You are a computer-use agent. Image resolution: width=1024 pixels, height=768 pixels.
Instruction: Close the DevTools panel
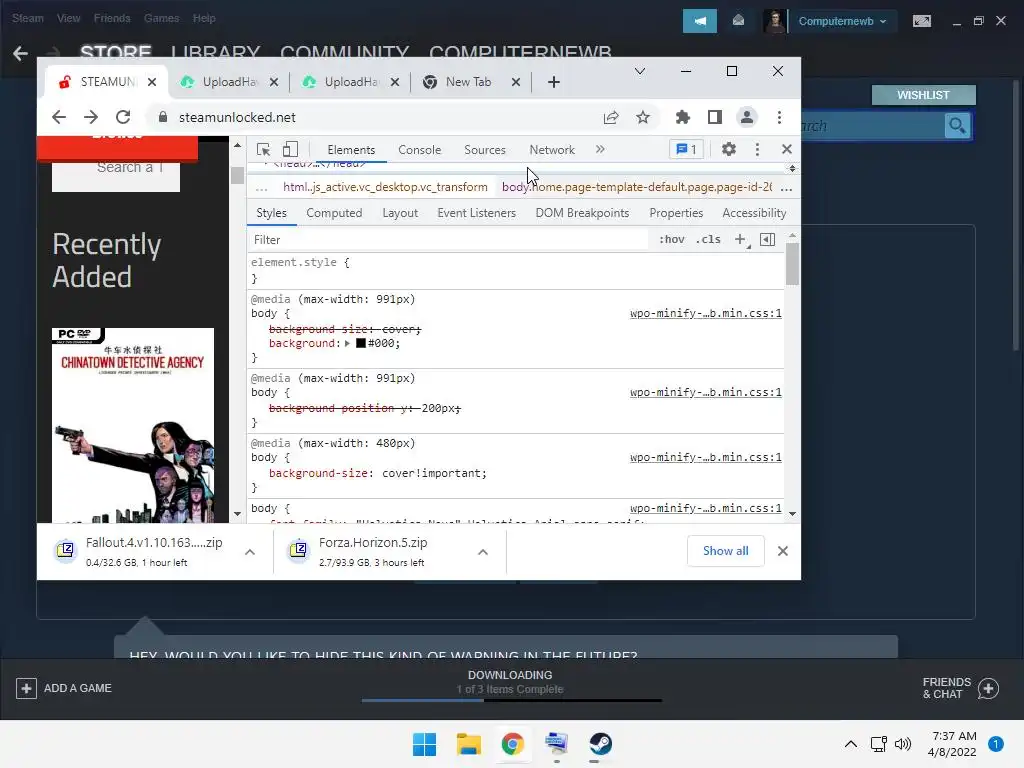coord(786,150)
